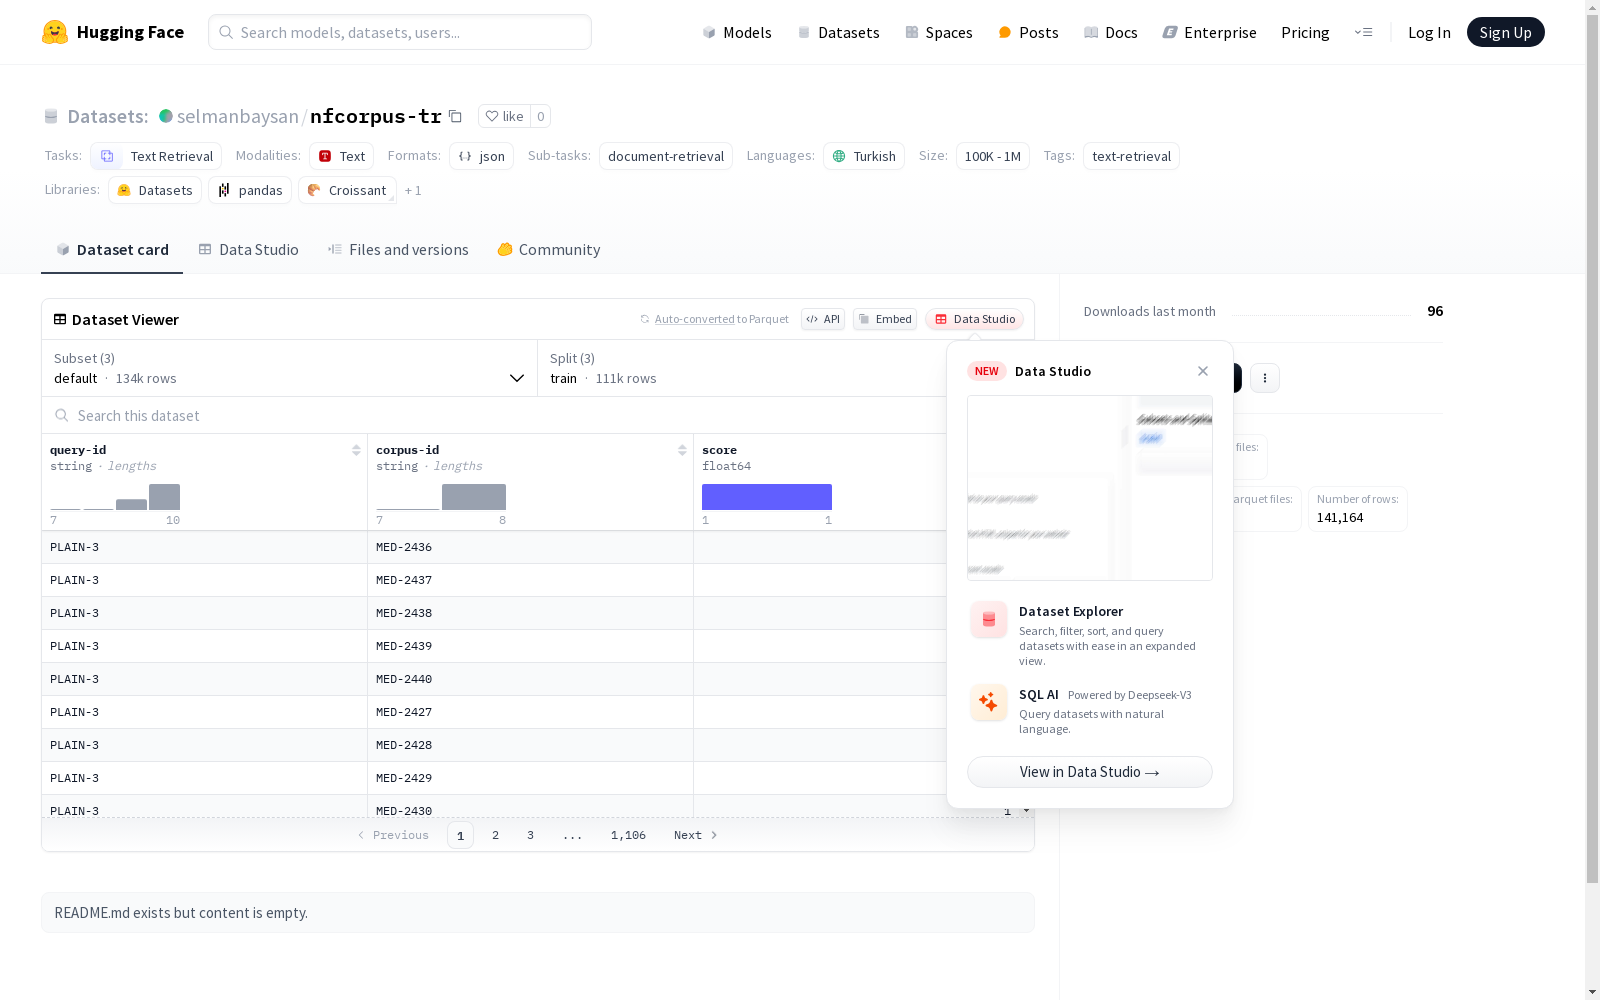Screen dimensions: 1600x1000
Task: Open the extra navigation menu icon
Action: pyautogui.click(x=1363, y=32)
